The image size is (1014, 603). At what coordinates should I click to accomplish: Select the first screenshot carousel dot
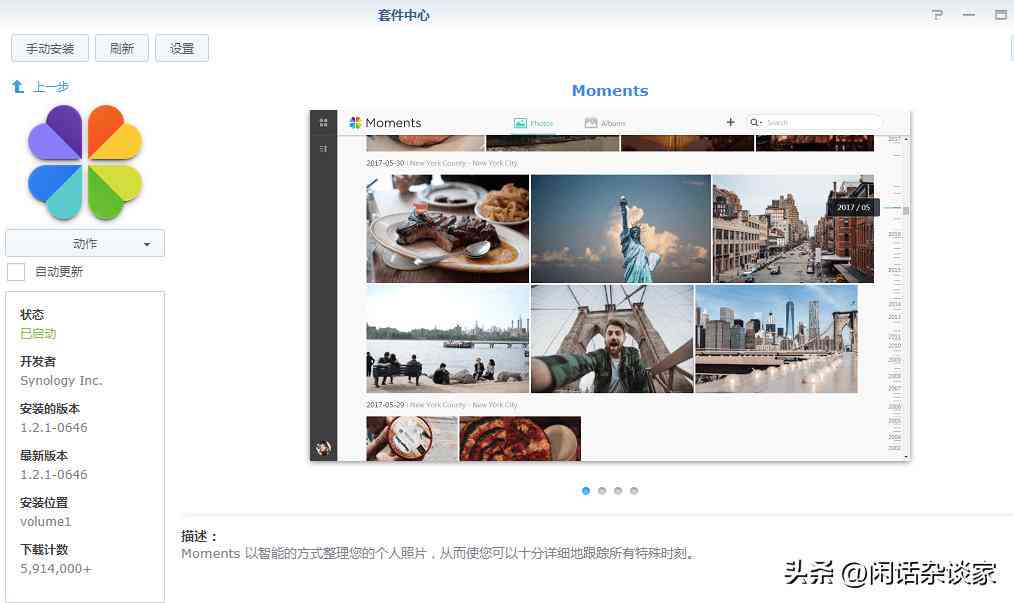pyautogui.click(x=586, y=491)
